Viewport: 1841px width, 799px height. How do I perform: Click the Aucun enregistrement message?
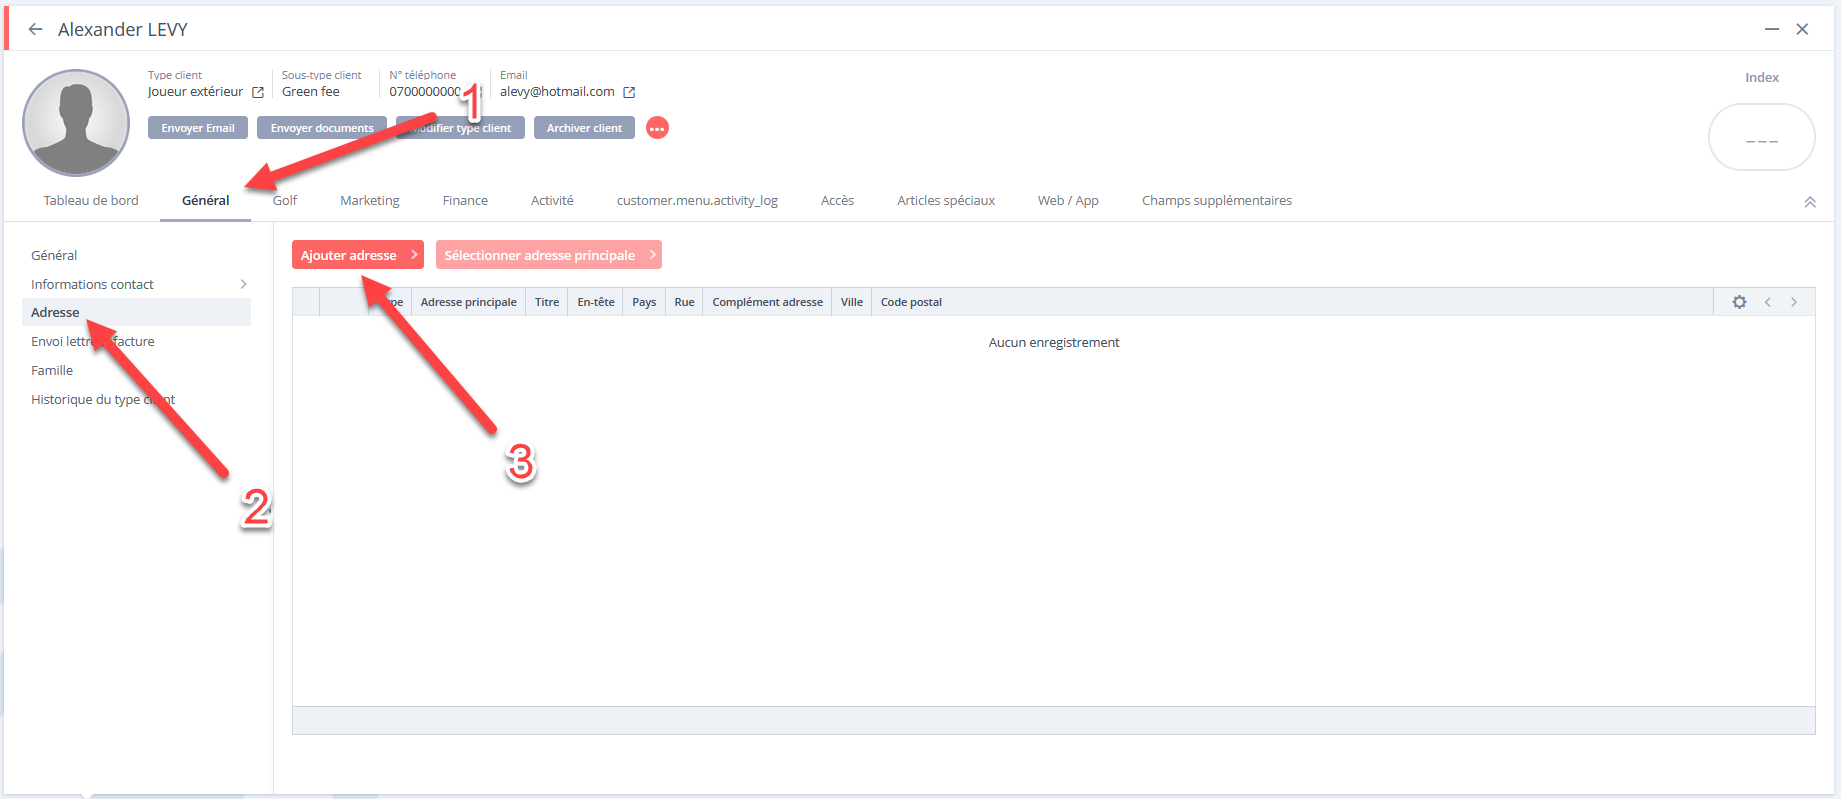[x=1054, y=343]
